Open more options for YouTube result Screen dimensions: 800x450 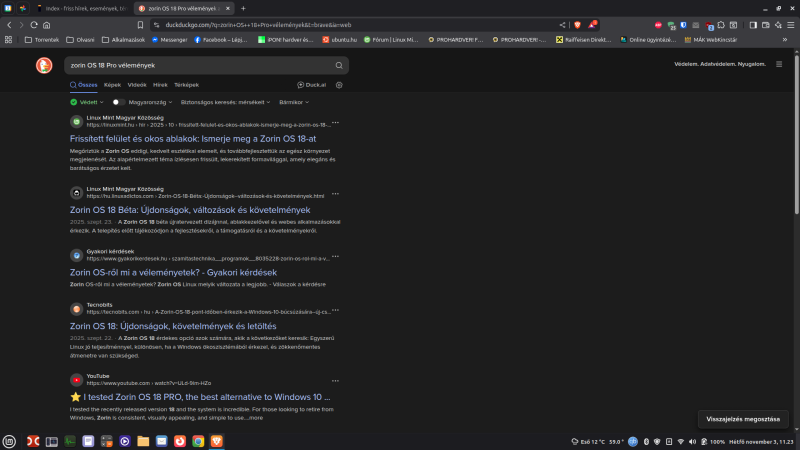(x=335, y=381)
